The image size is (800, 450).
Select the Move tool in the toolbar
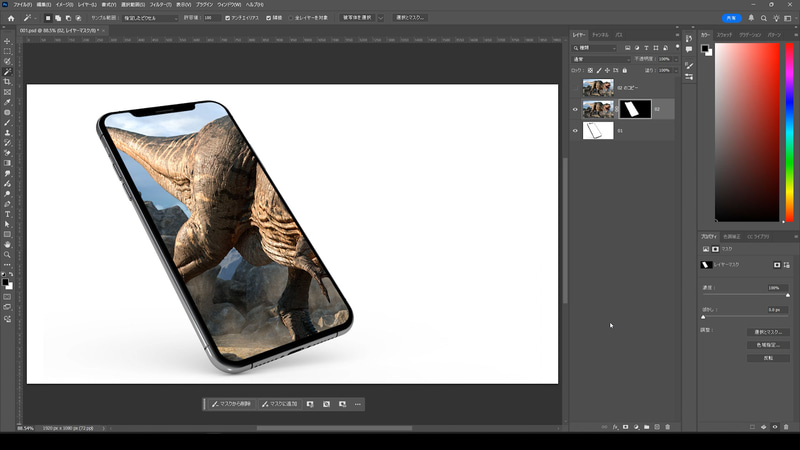pos(7,41)
